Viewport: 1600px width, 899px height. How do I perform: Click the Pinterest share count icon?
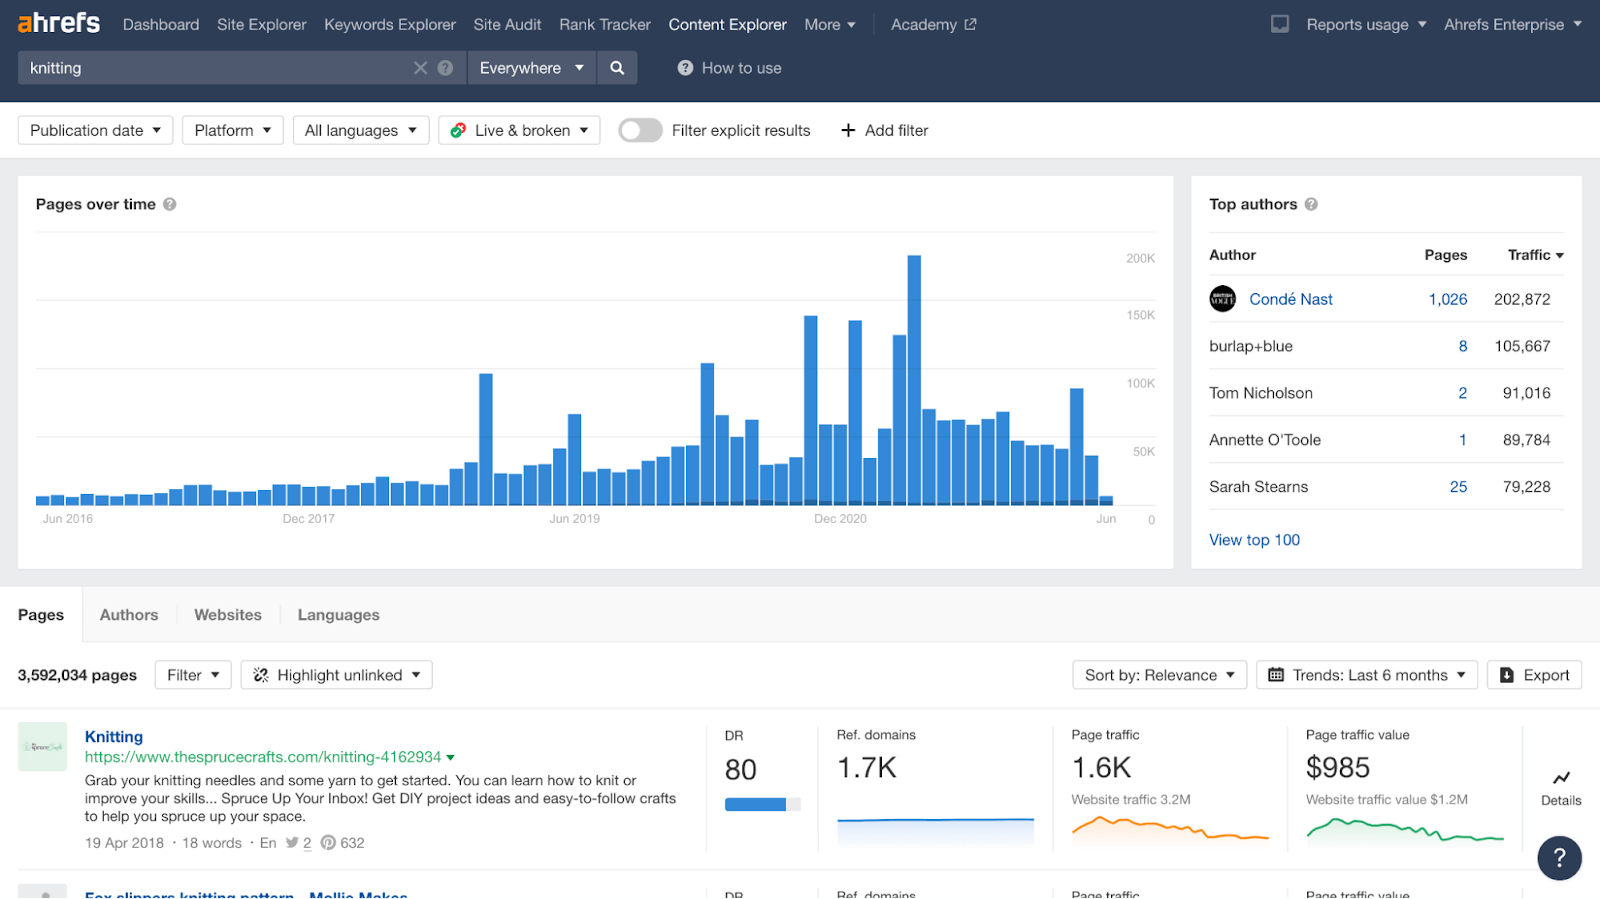(x=328, y=843)
